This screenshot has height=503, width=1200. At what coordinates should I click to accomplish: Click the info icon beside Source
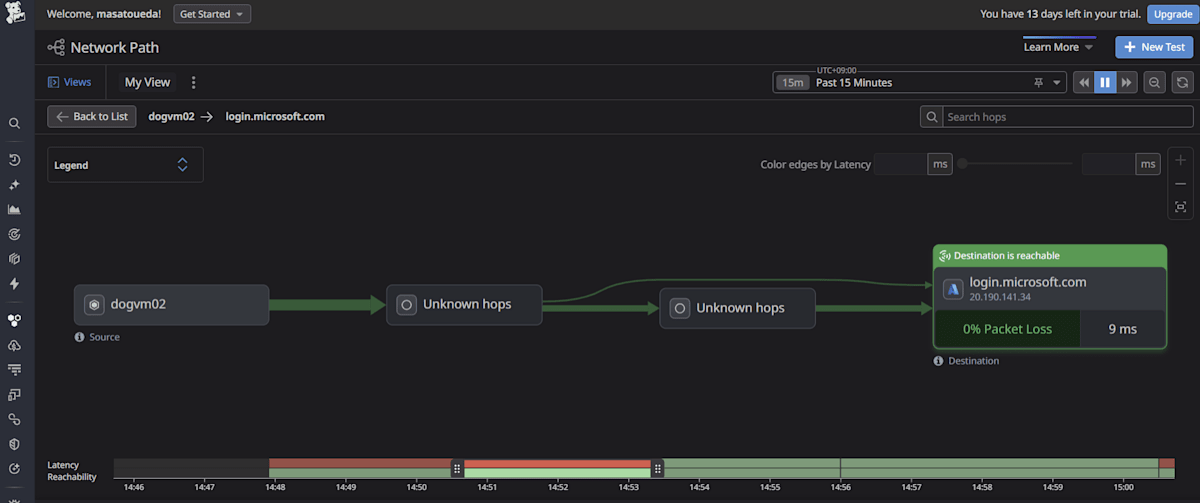[80, 337]
